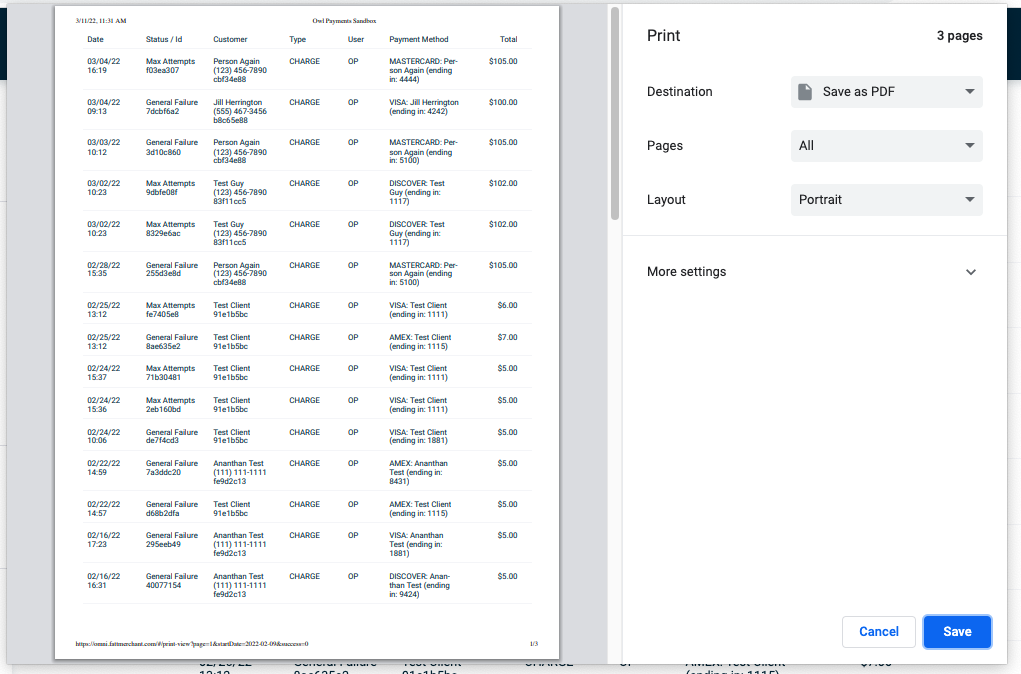Screen dimensions: 1021x674
Task: Click the 'User' column header in preview
Action: click(x=356, y=39)
